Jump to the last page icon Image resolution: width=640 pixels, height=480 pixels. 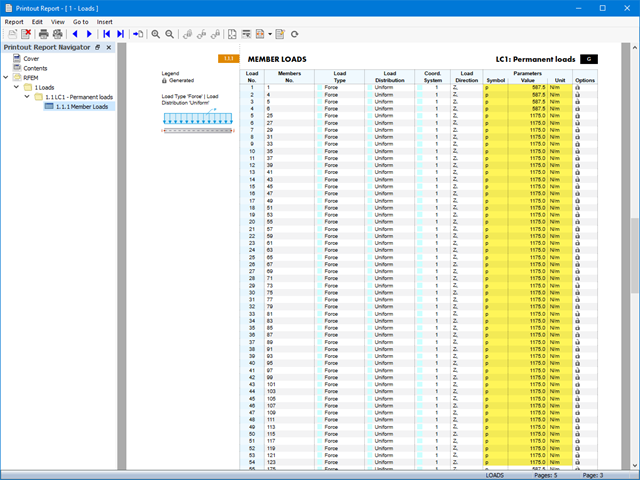pyautogui.click(x=121, y=34)
